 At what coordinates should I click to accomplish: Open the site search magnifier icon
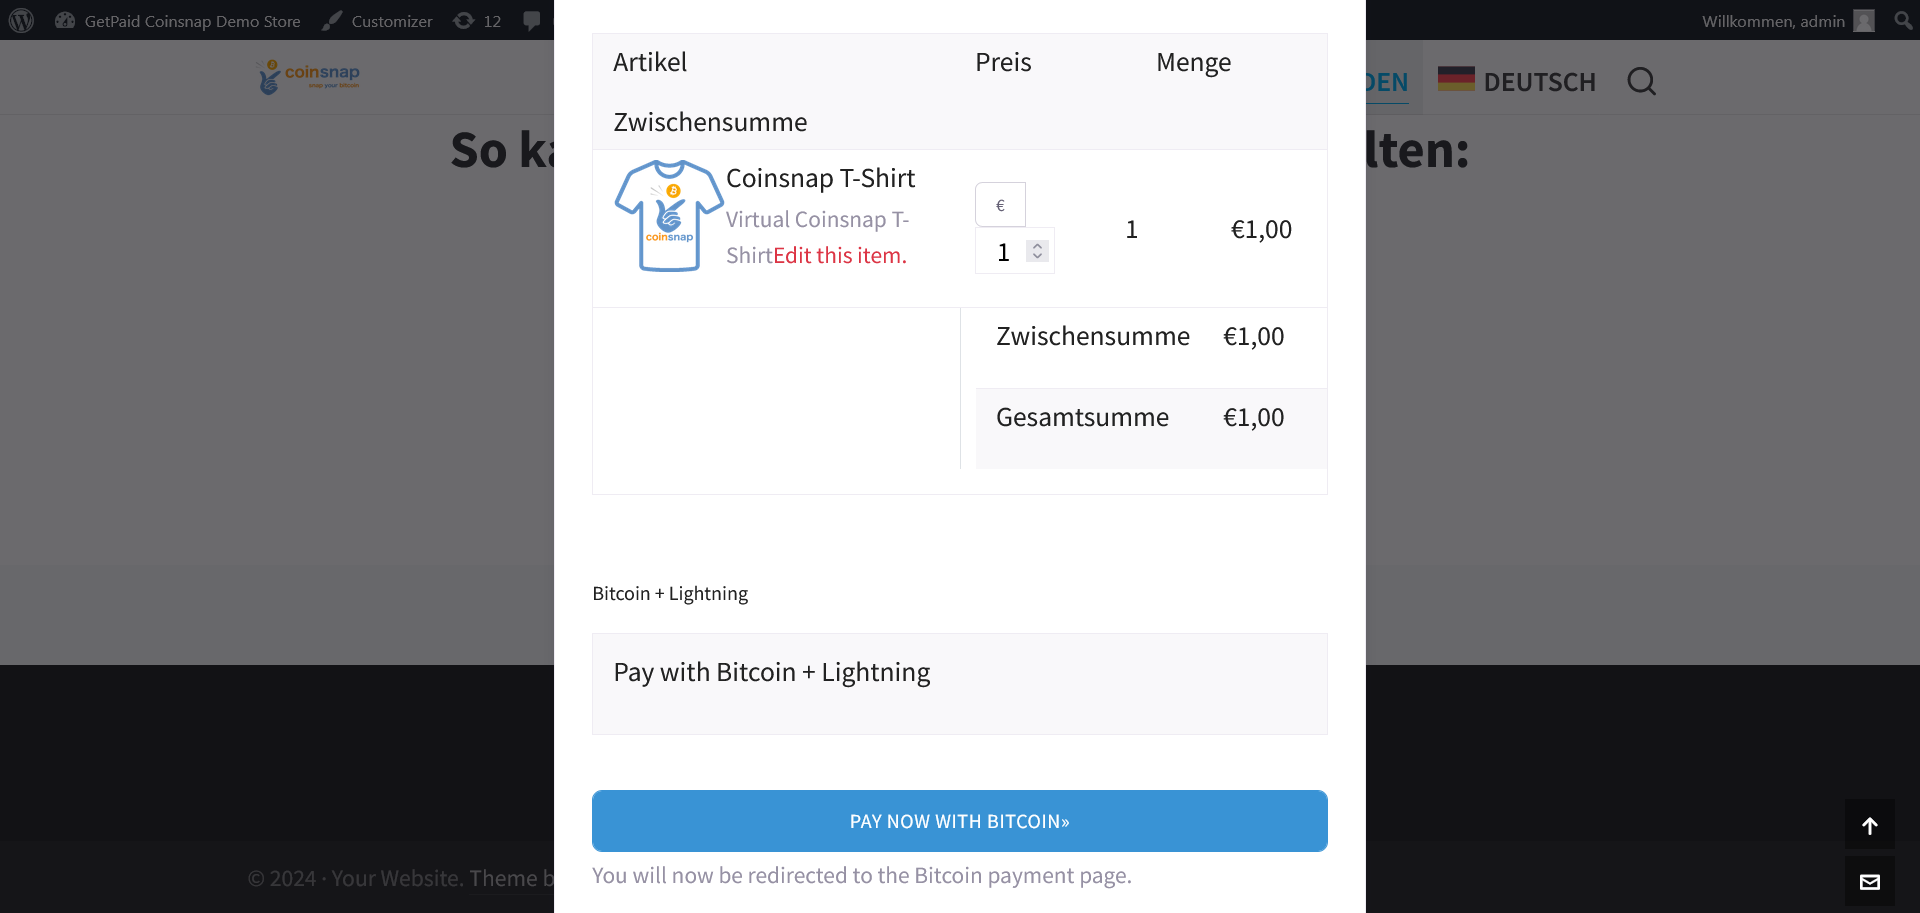pos(1642,81)
